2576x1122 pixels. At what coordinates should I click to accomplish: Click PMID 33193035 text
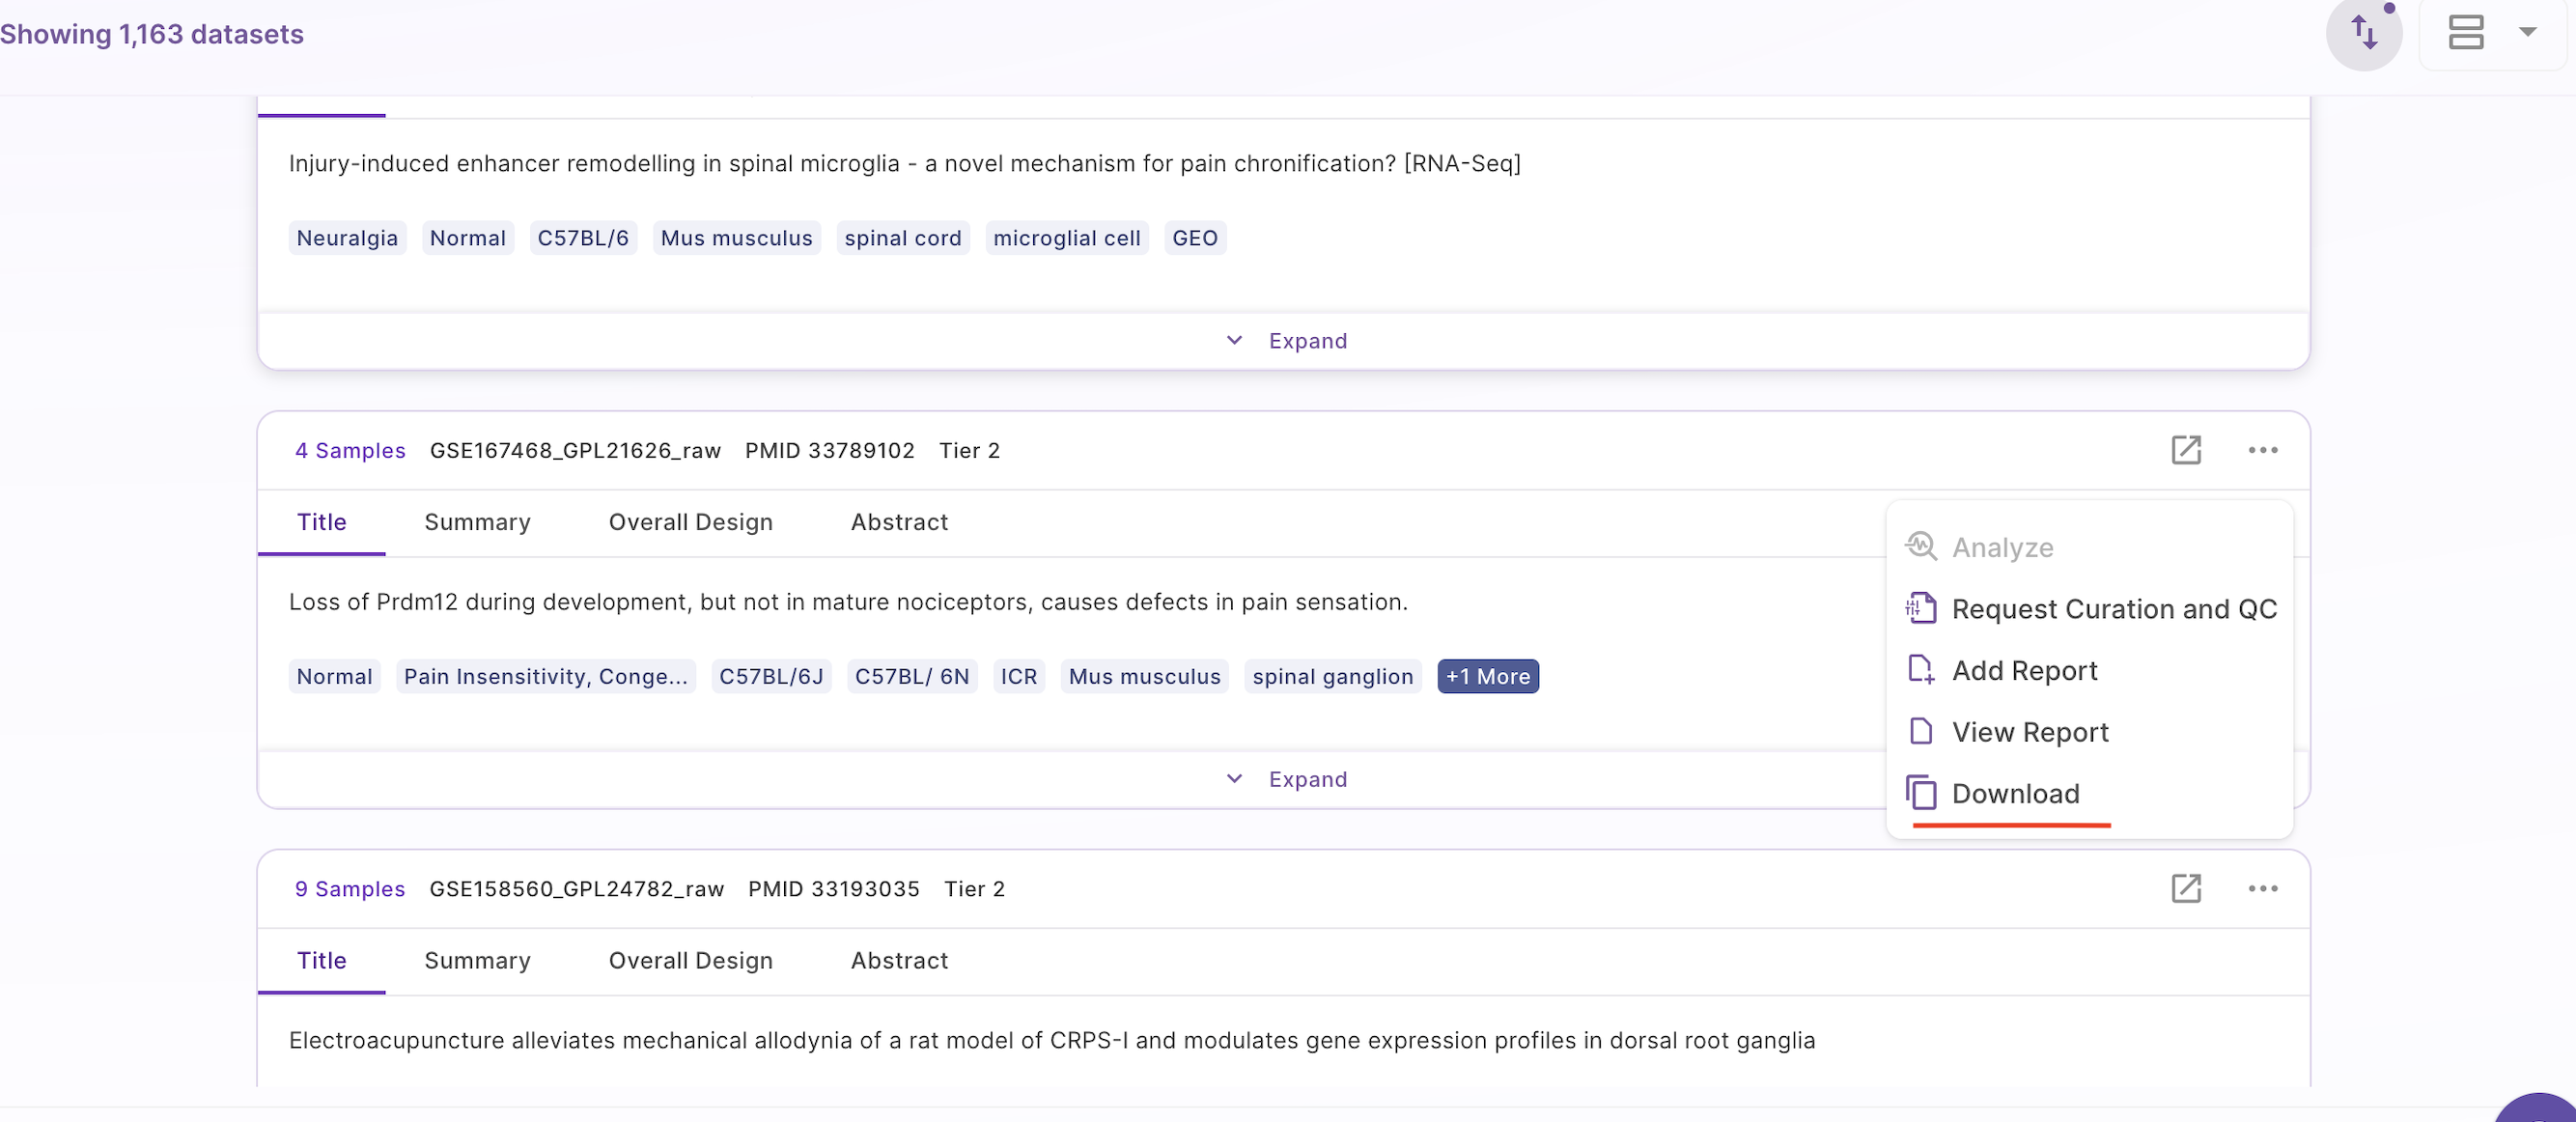833,888
